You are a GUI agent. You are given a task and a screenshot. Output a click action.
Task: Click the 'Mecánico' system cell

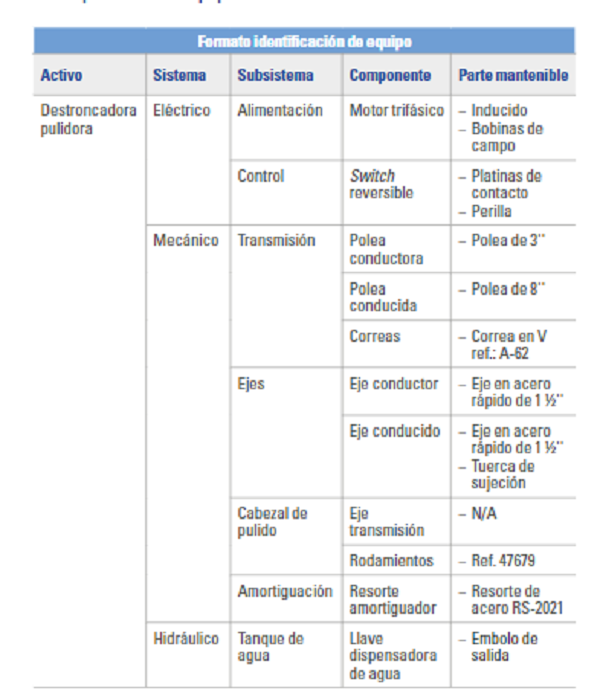[186, 241]
